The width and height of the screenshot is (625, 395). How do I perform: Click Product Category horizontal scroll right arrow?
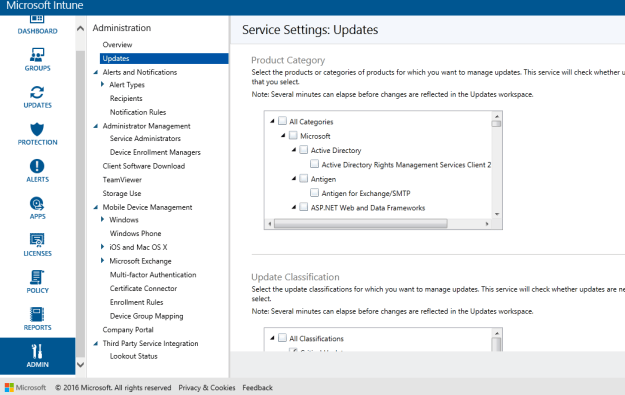pyautogui.click(x=487, y=224)
